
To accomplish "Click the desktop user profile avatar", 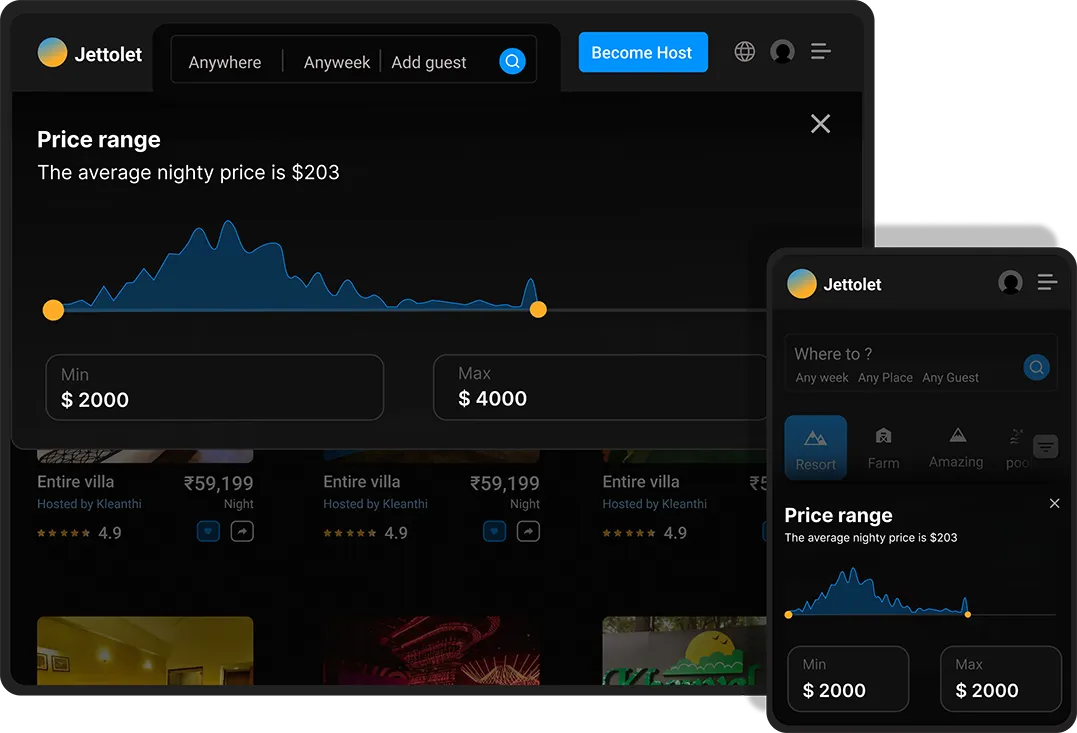I will (783, 52).
